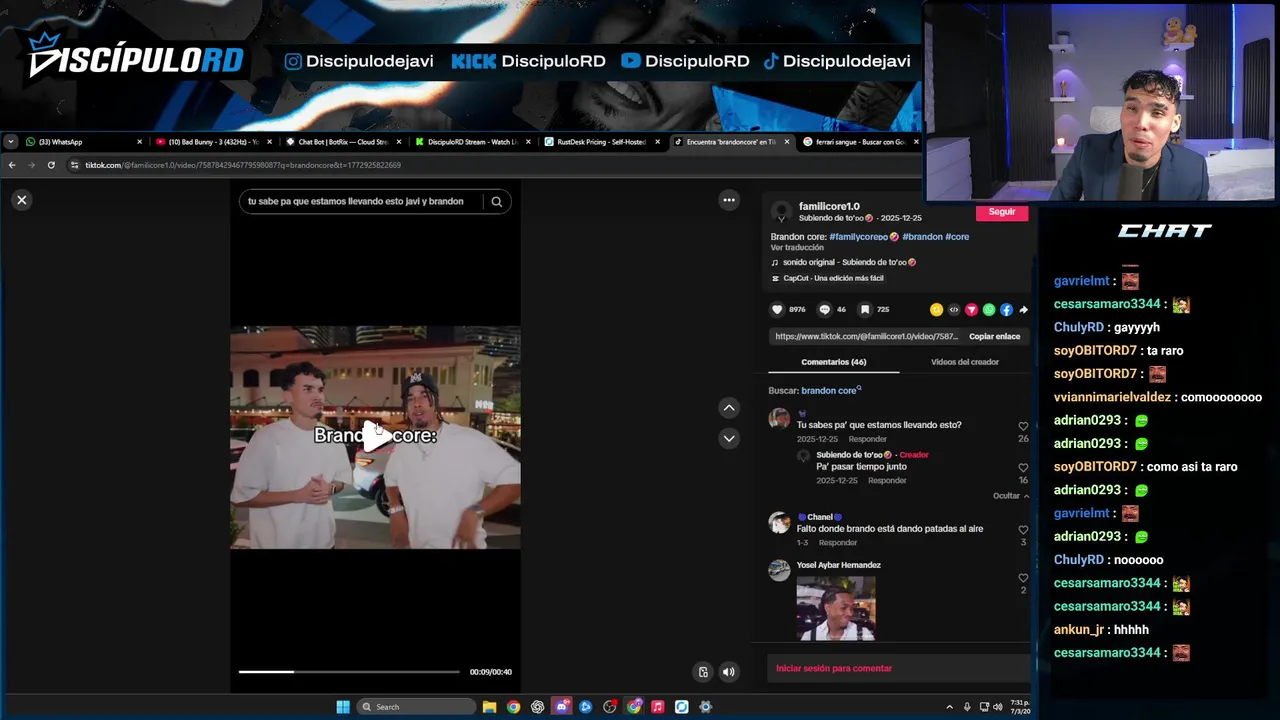This screenshot has height=720, width=1280.
Task: Go to previous video with up arrow
Action: (729, 408)
